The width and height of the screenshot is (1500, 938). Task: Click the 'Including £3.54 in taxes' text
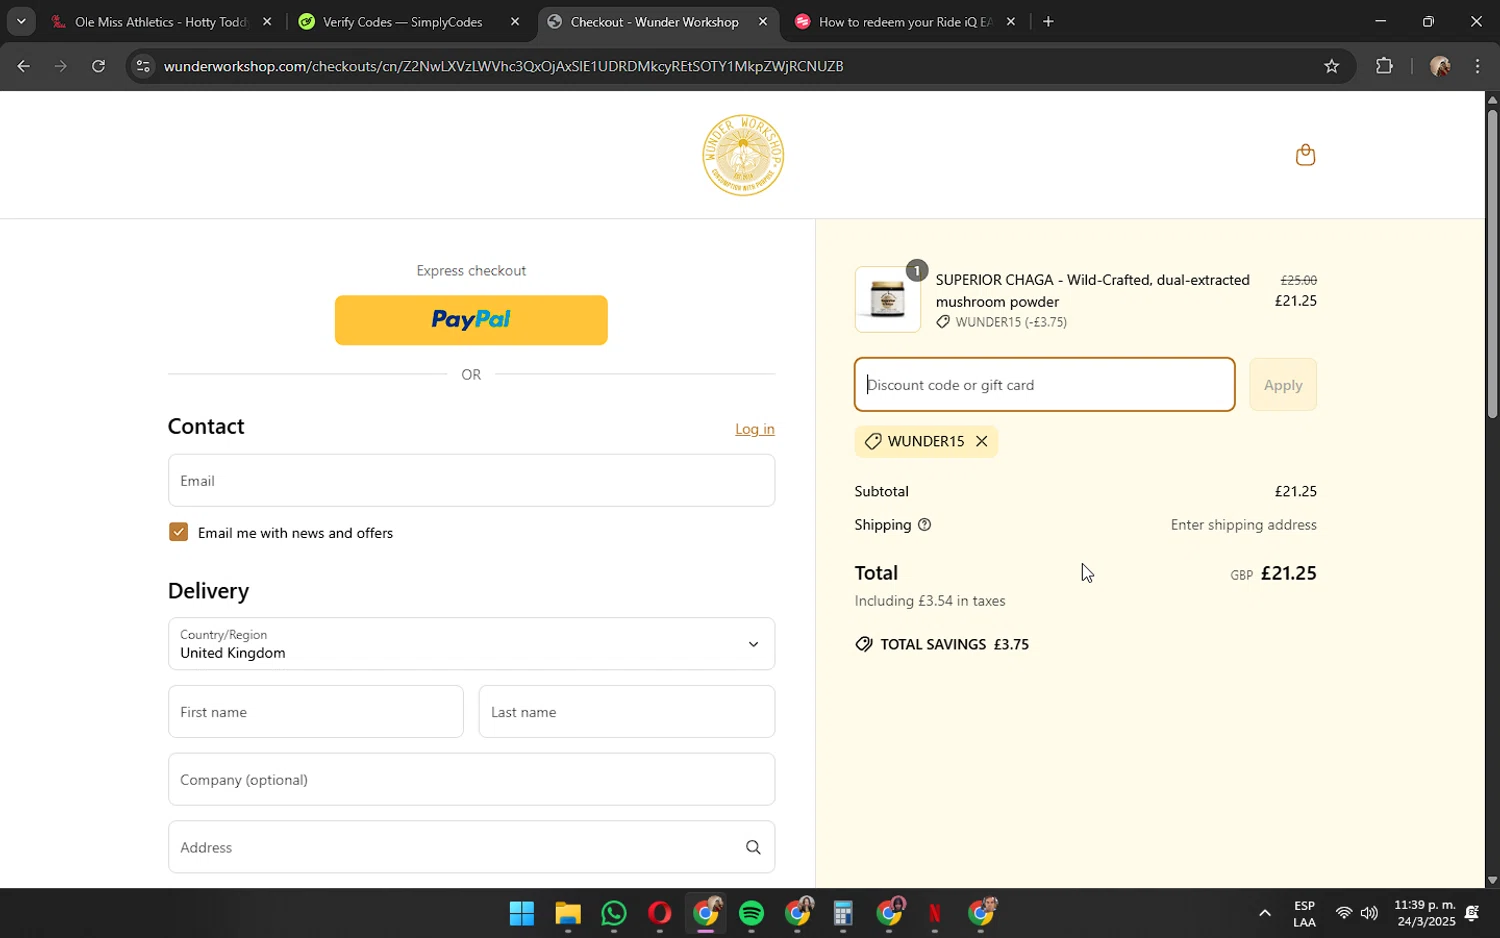click(x=930, y=601)
